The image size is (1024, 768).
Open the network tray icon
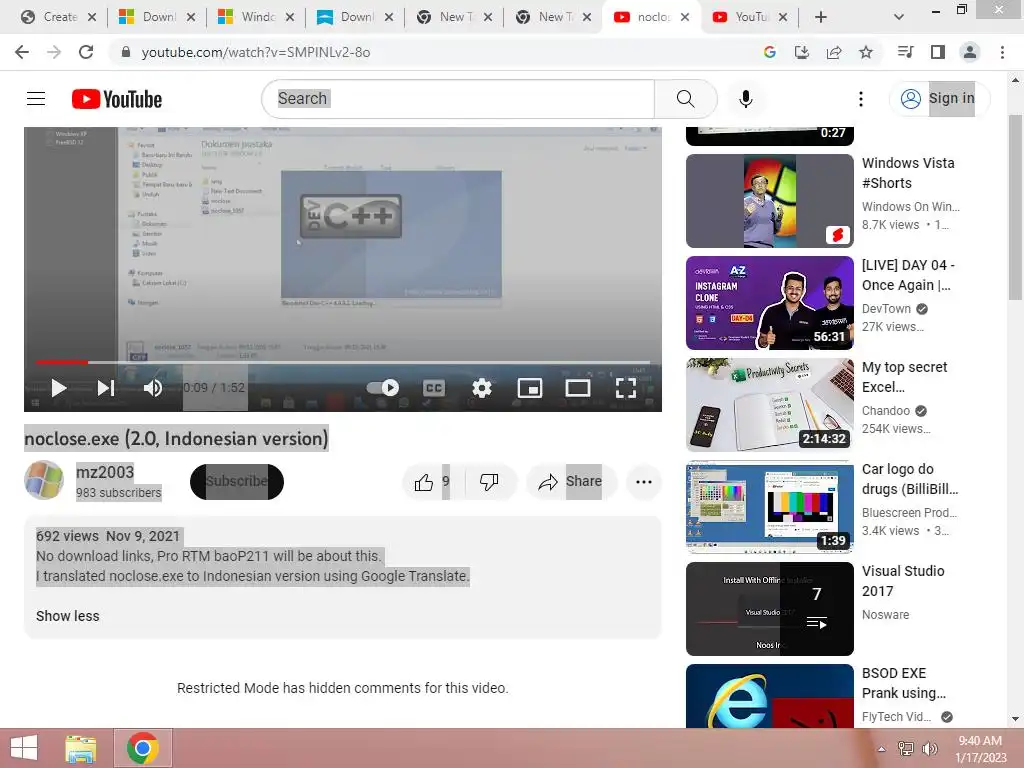pyautogui.click(x=905, y=749)
